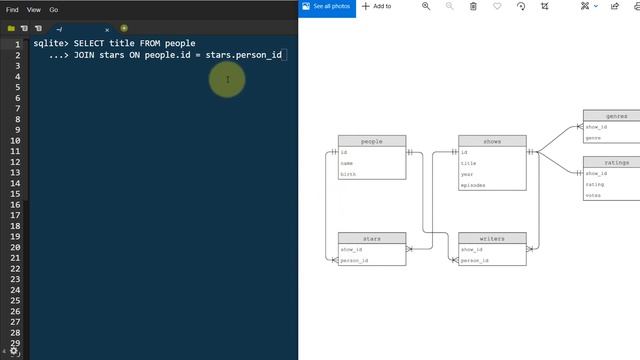
Task: Open the View menu
Action: [33, 10]
